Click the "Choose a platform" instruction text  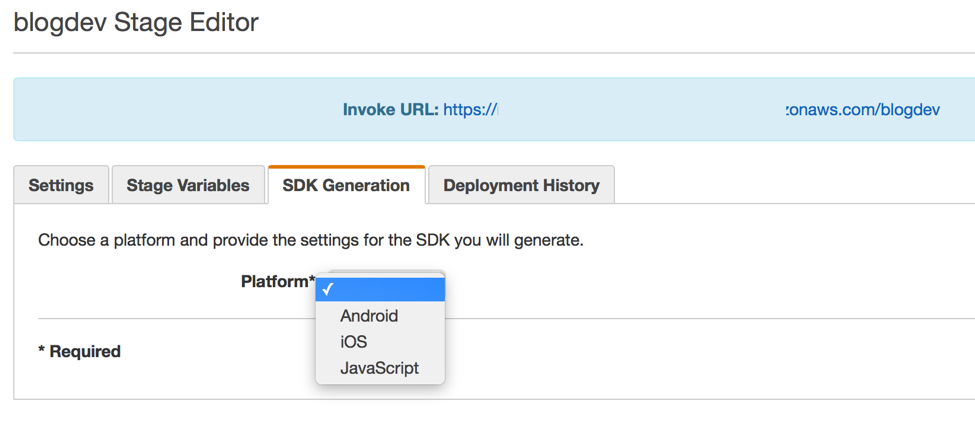pyautogui.click(x=310, y=240)
